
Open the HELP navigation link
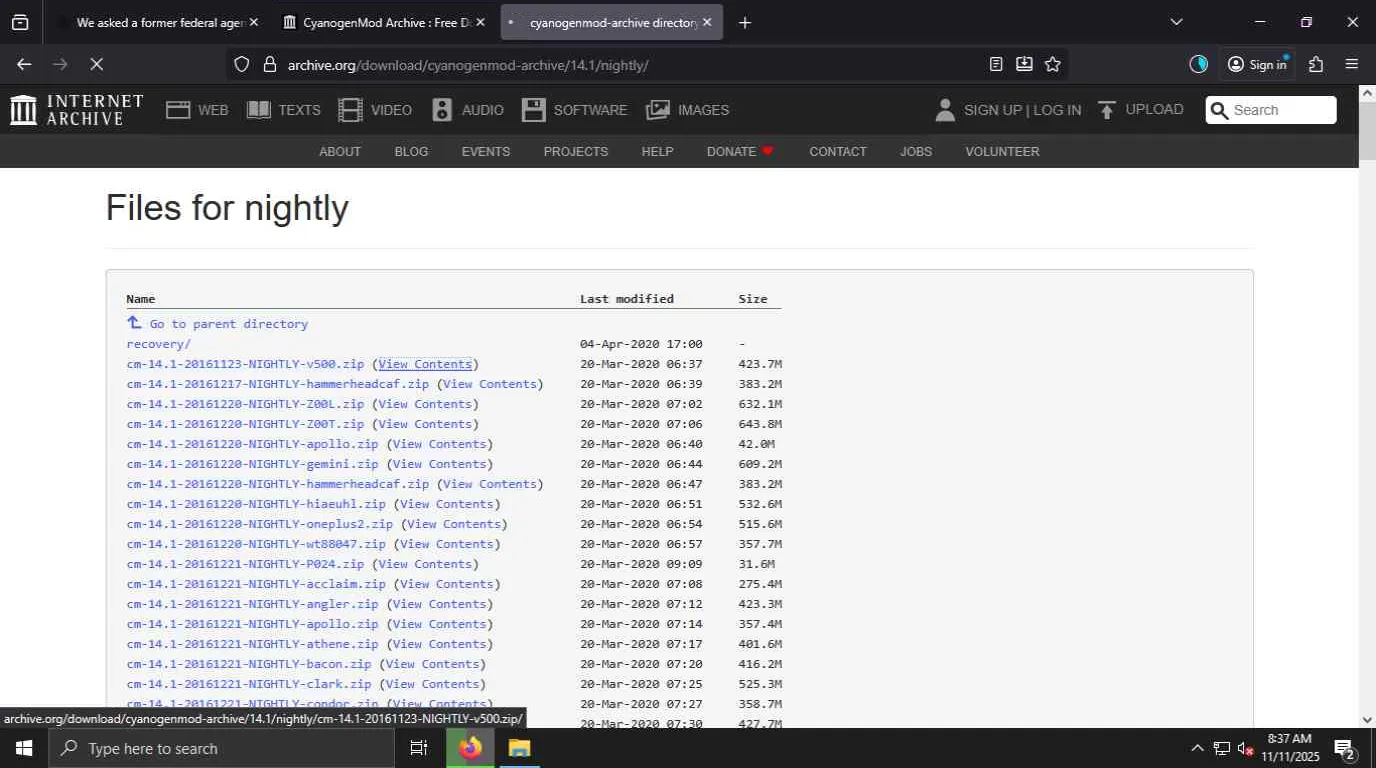[x=657, y=151]
